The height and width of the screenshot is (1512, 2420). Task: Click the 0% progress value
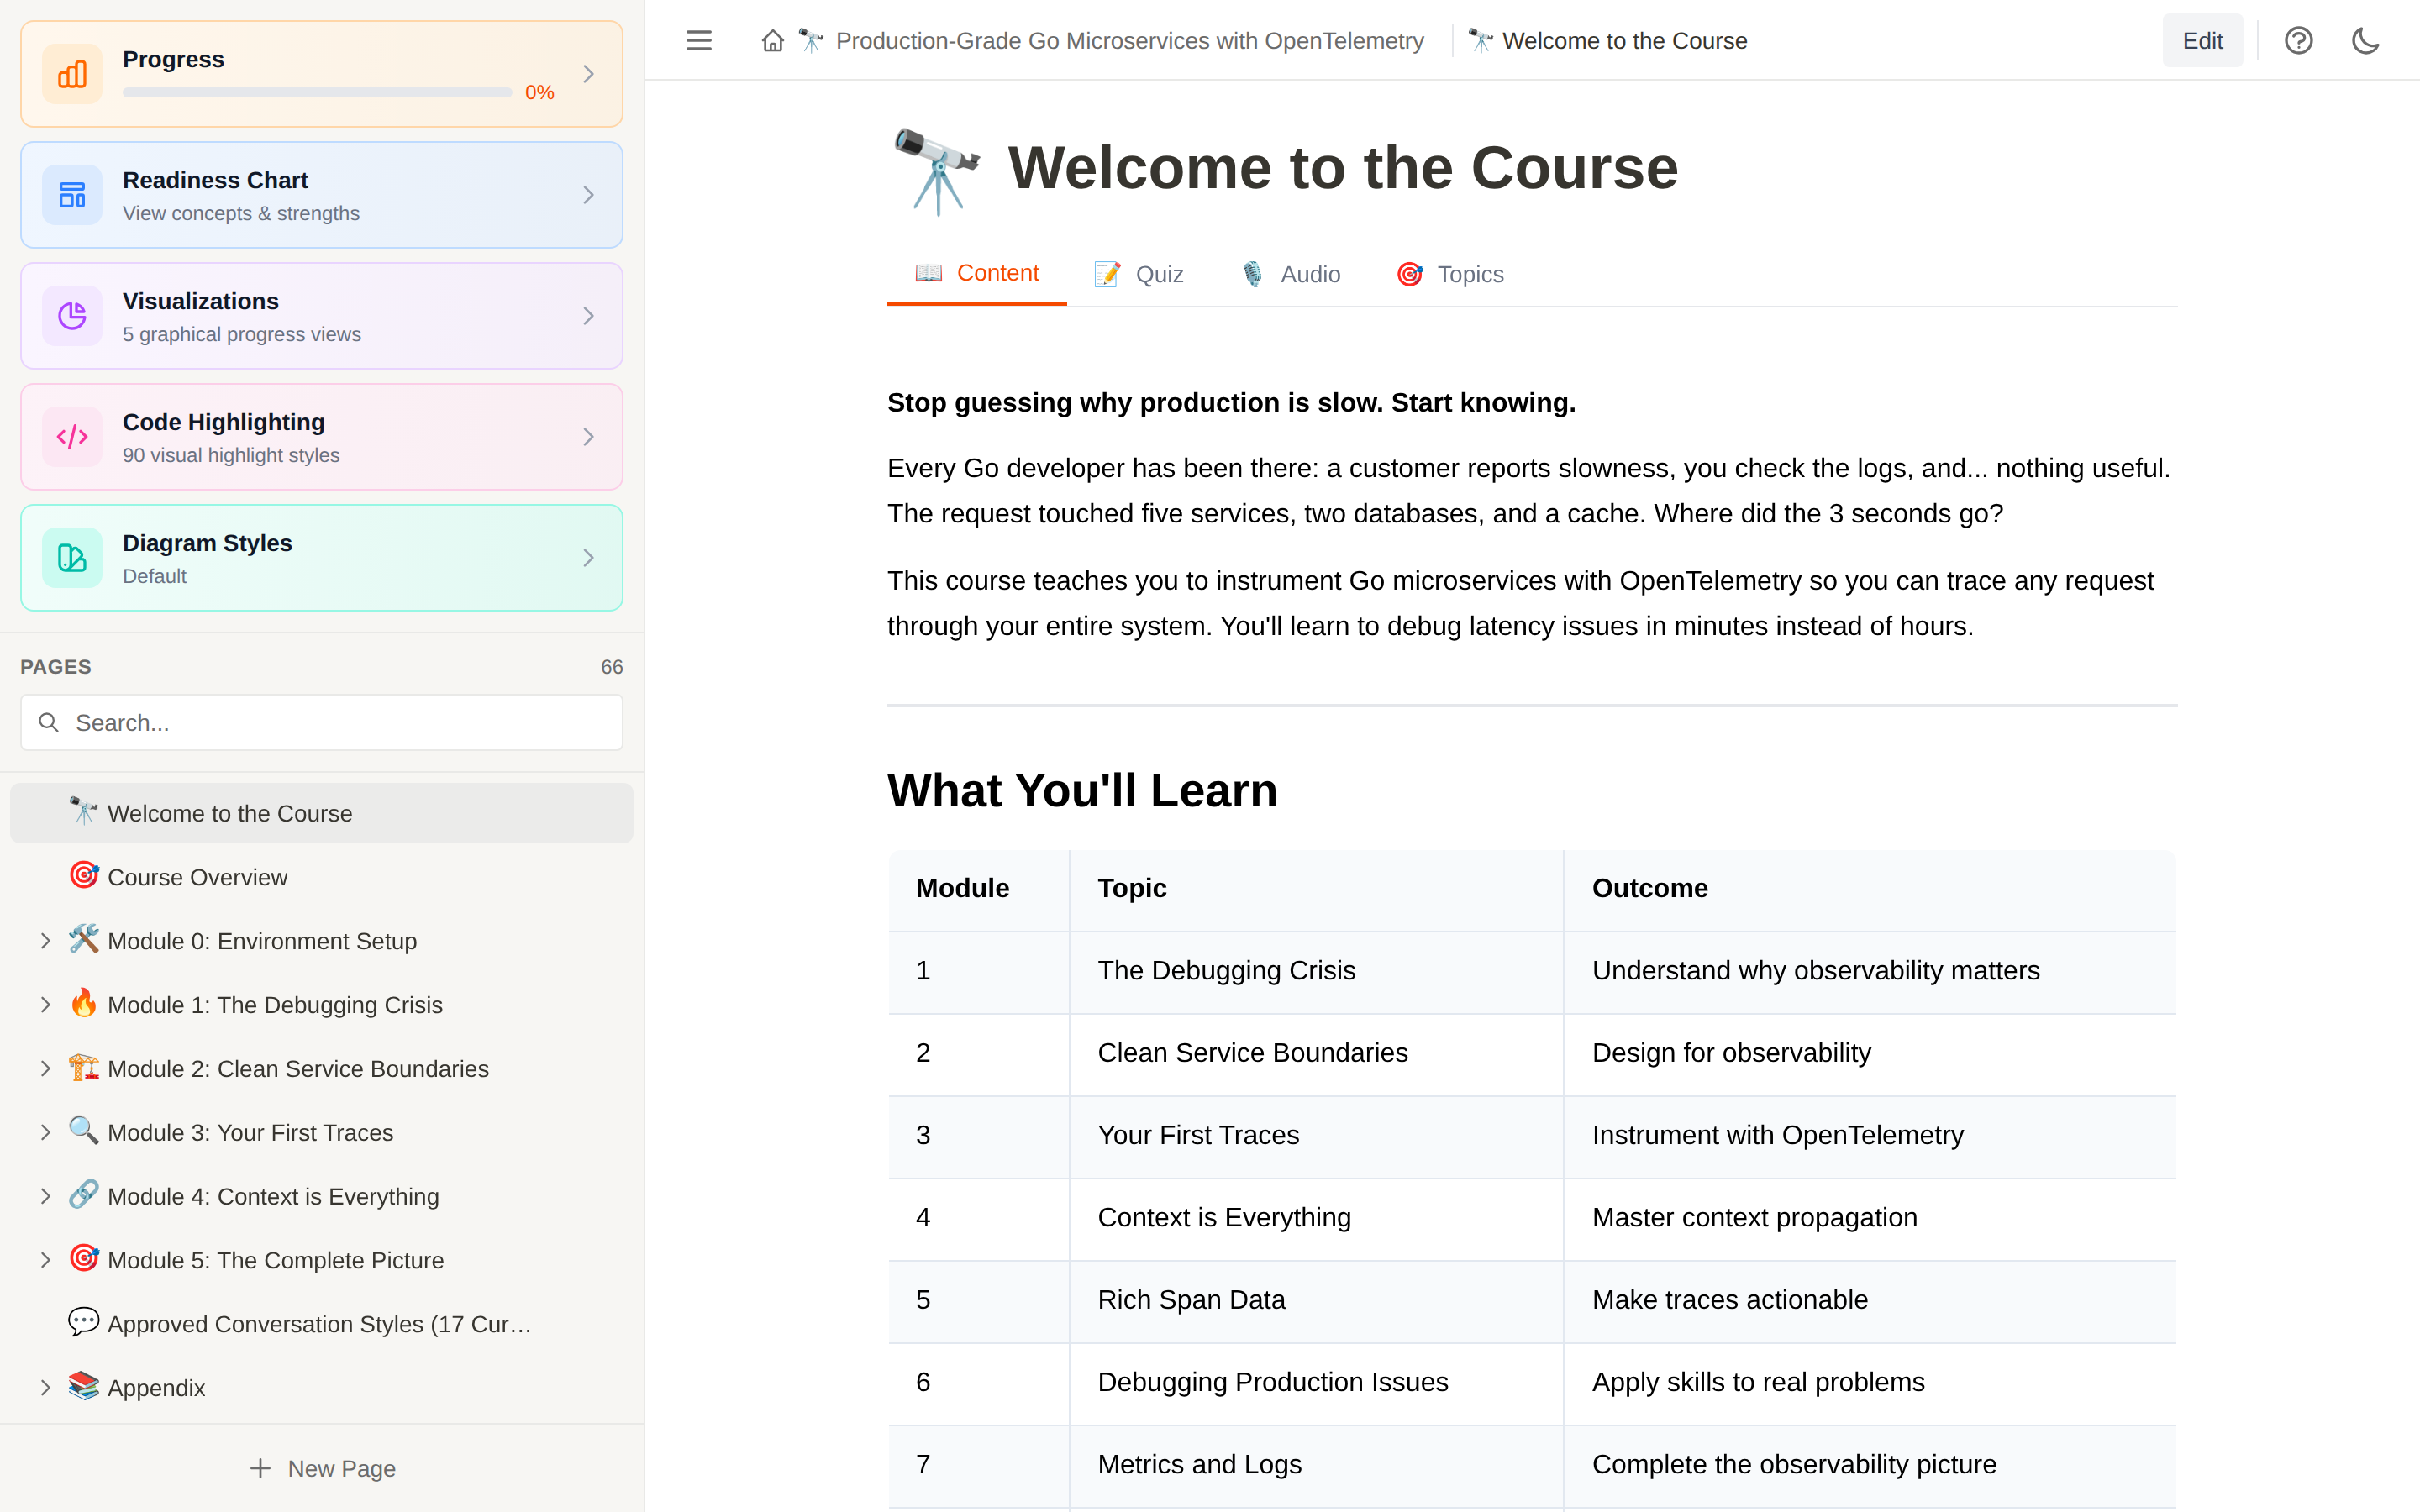(539, 92)
